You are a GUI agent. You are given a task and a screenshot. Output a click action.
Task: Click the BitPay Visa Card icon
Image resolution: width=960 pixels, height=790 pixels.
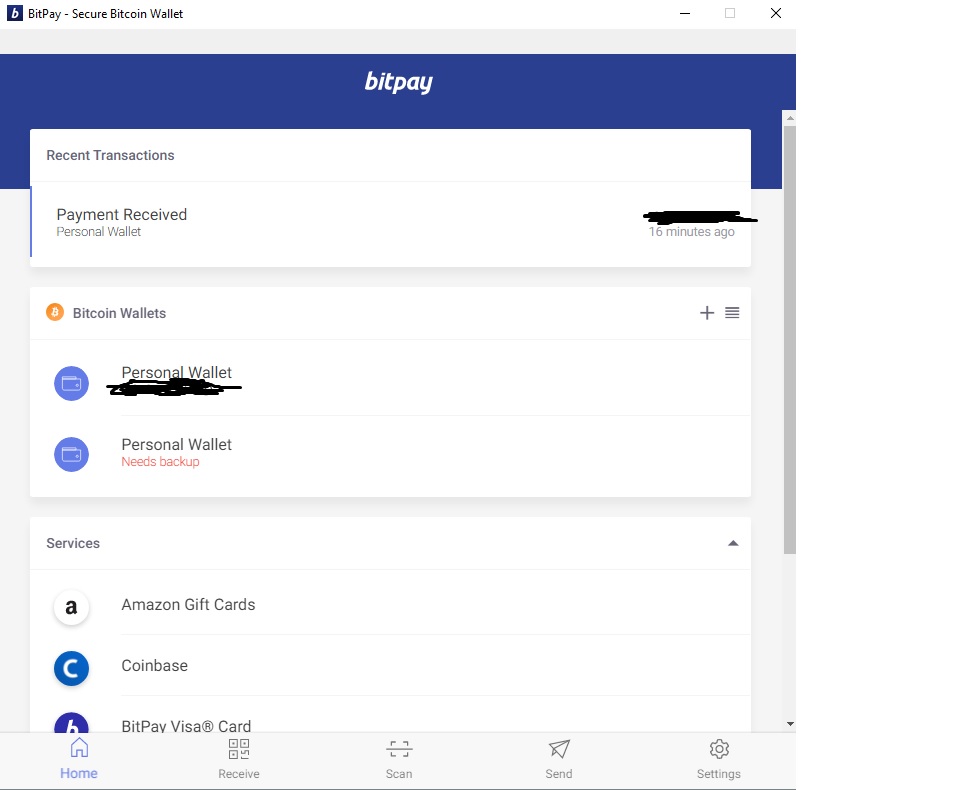tap(72, 723)
